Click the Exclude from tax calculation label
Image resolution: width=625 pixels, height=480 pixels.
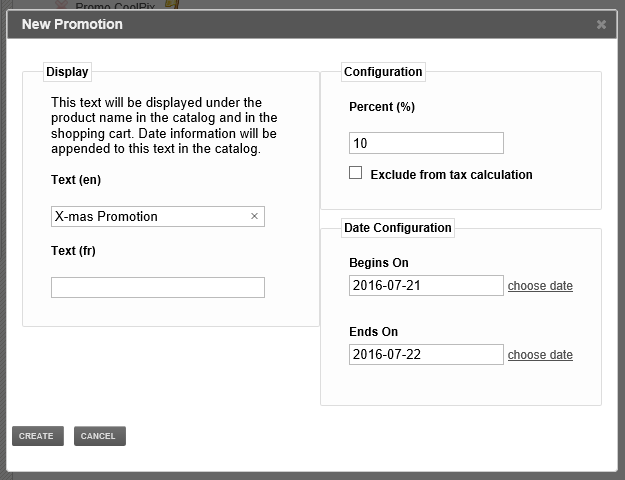(451, 175)
